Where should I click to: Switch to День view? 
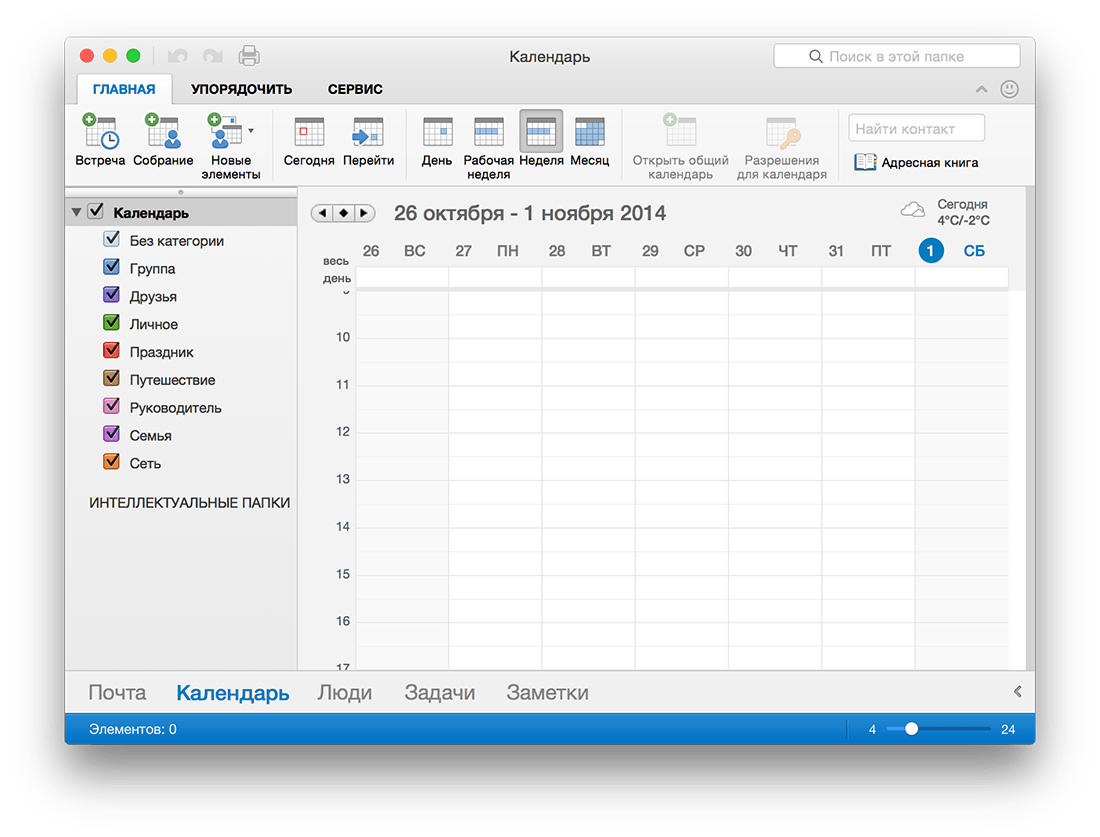pyautogui.click(x=436, y=140)
